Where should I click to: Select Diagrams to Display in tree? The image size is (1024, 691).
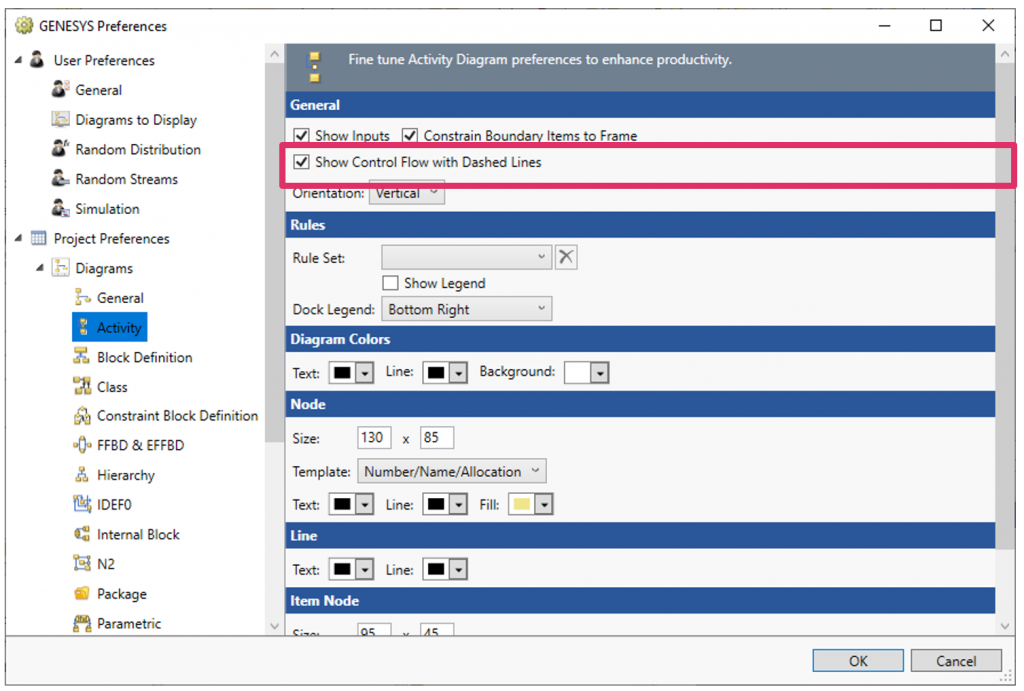coord(136,120)
